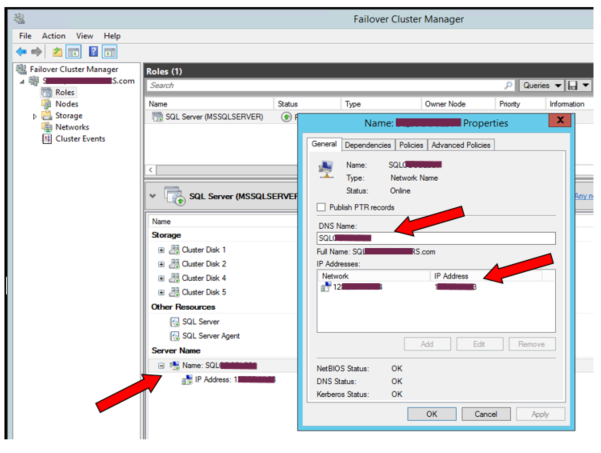Screen dimensions: 601x453
Task: Expand the Storage tree node arrow
Action: (34, 116)
